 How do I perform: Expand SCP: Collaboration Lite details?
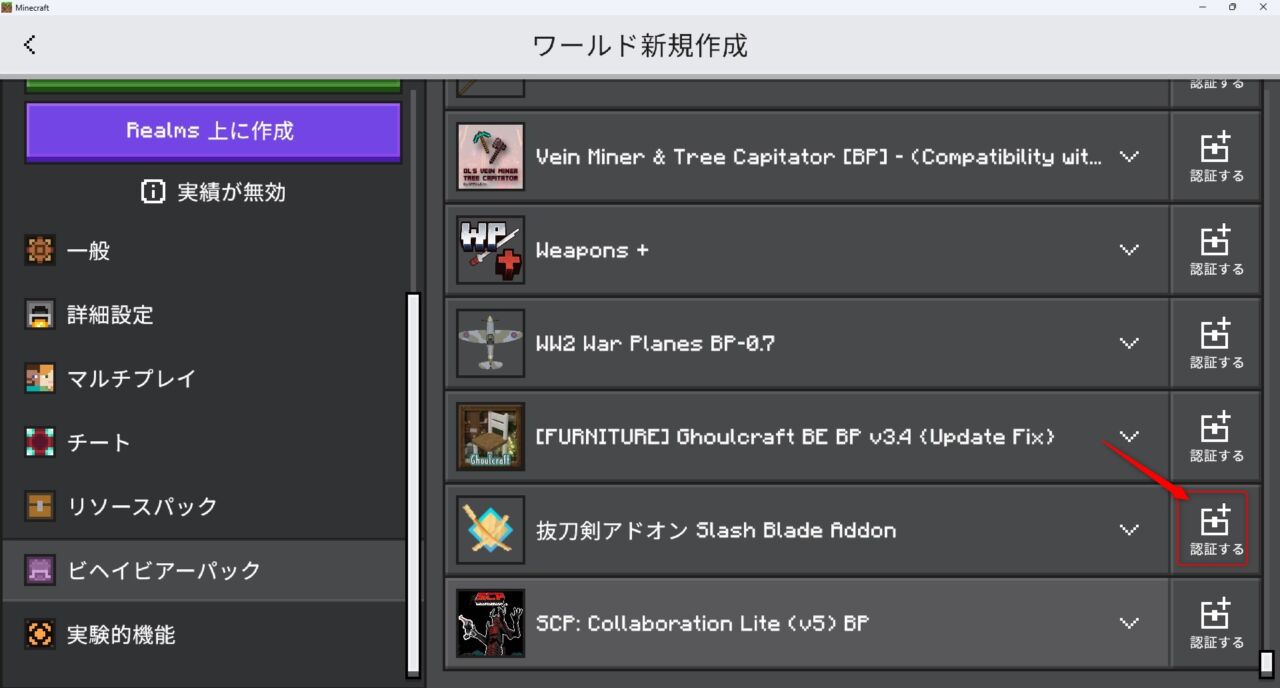pyautogui.click(x=1129, y=623)
